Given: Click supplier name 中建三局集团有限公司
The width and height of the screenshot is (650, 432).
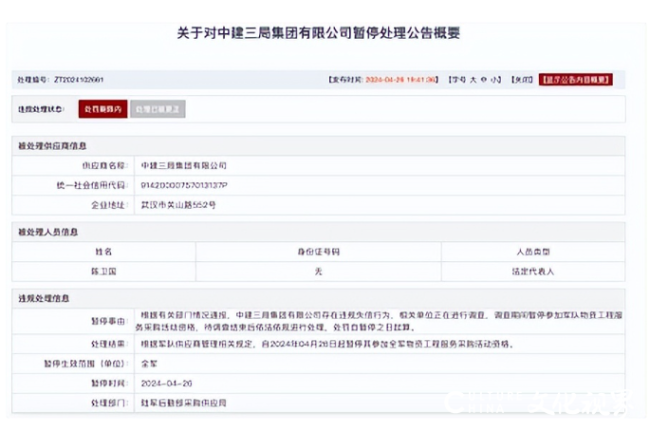Looking at the screenshot, I should click(x=184, y=164).
